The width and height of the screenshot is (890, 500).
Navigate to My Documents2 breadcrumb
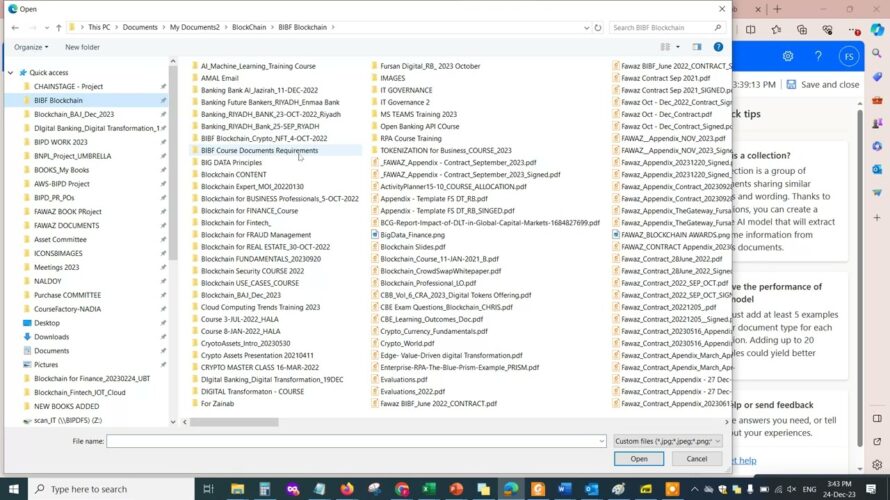pos(194,27)
